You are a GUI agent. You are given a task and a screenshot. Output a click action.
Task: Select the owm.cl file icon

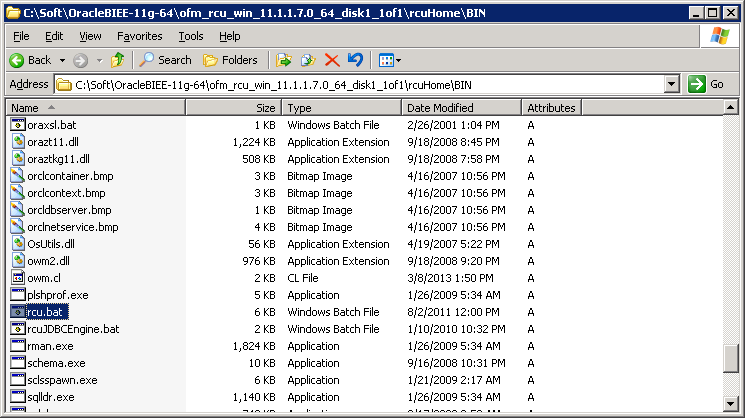[x=18, y=278]
